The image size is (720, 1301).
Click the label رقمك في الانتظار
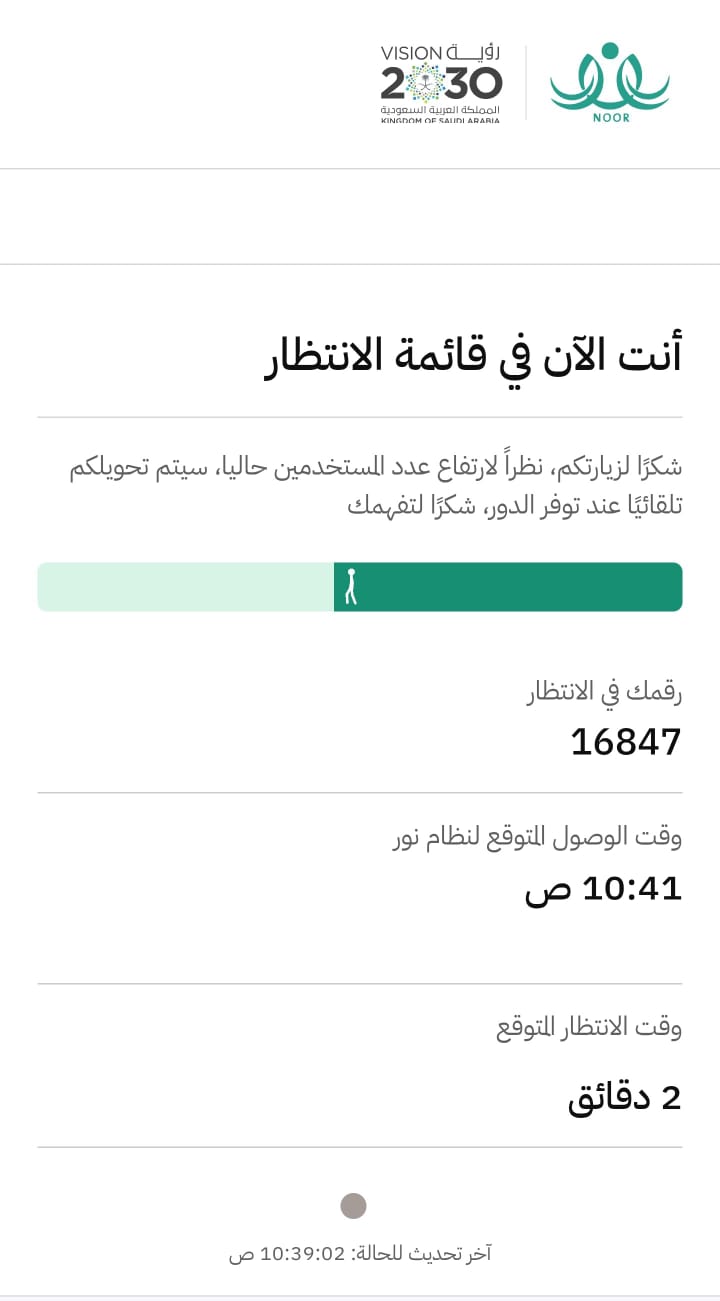[x=604, y=691]
